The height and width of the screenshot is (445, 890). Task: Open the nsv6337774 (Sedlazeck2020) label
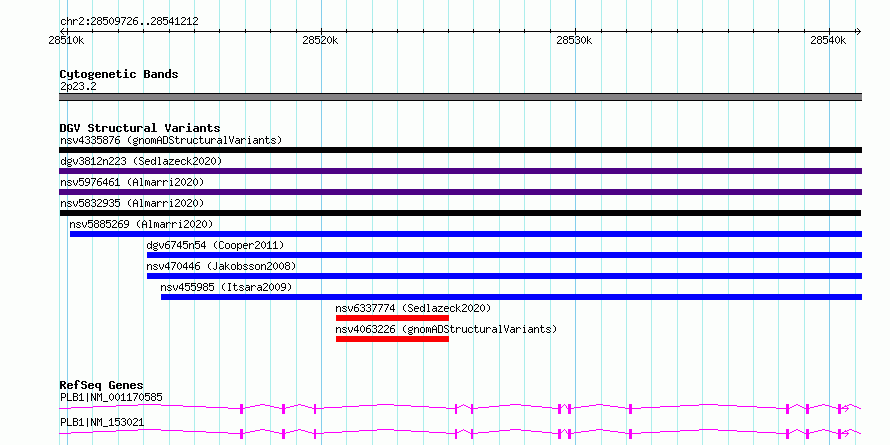413,308
